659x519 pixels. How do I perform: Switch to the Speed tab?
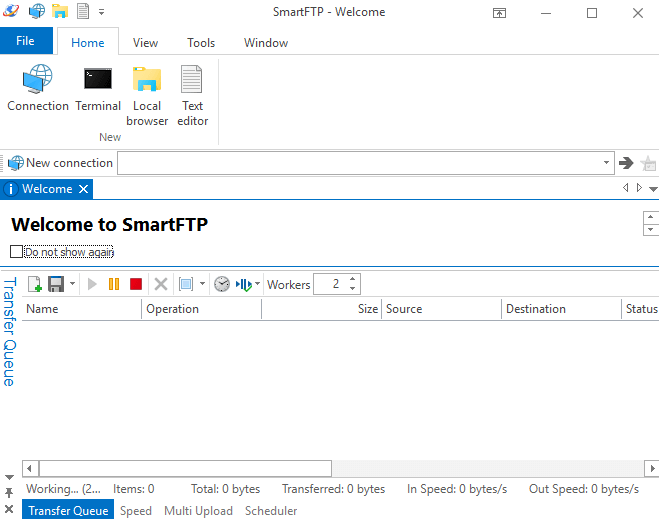coord(136,511)
